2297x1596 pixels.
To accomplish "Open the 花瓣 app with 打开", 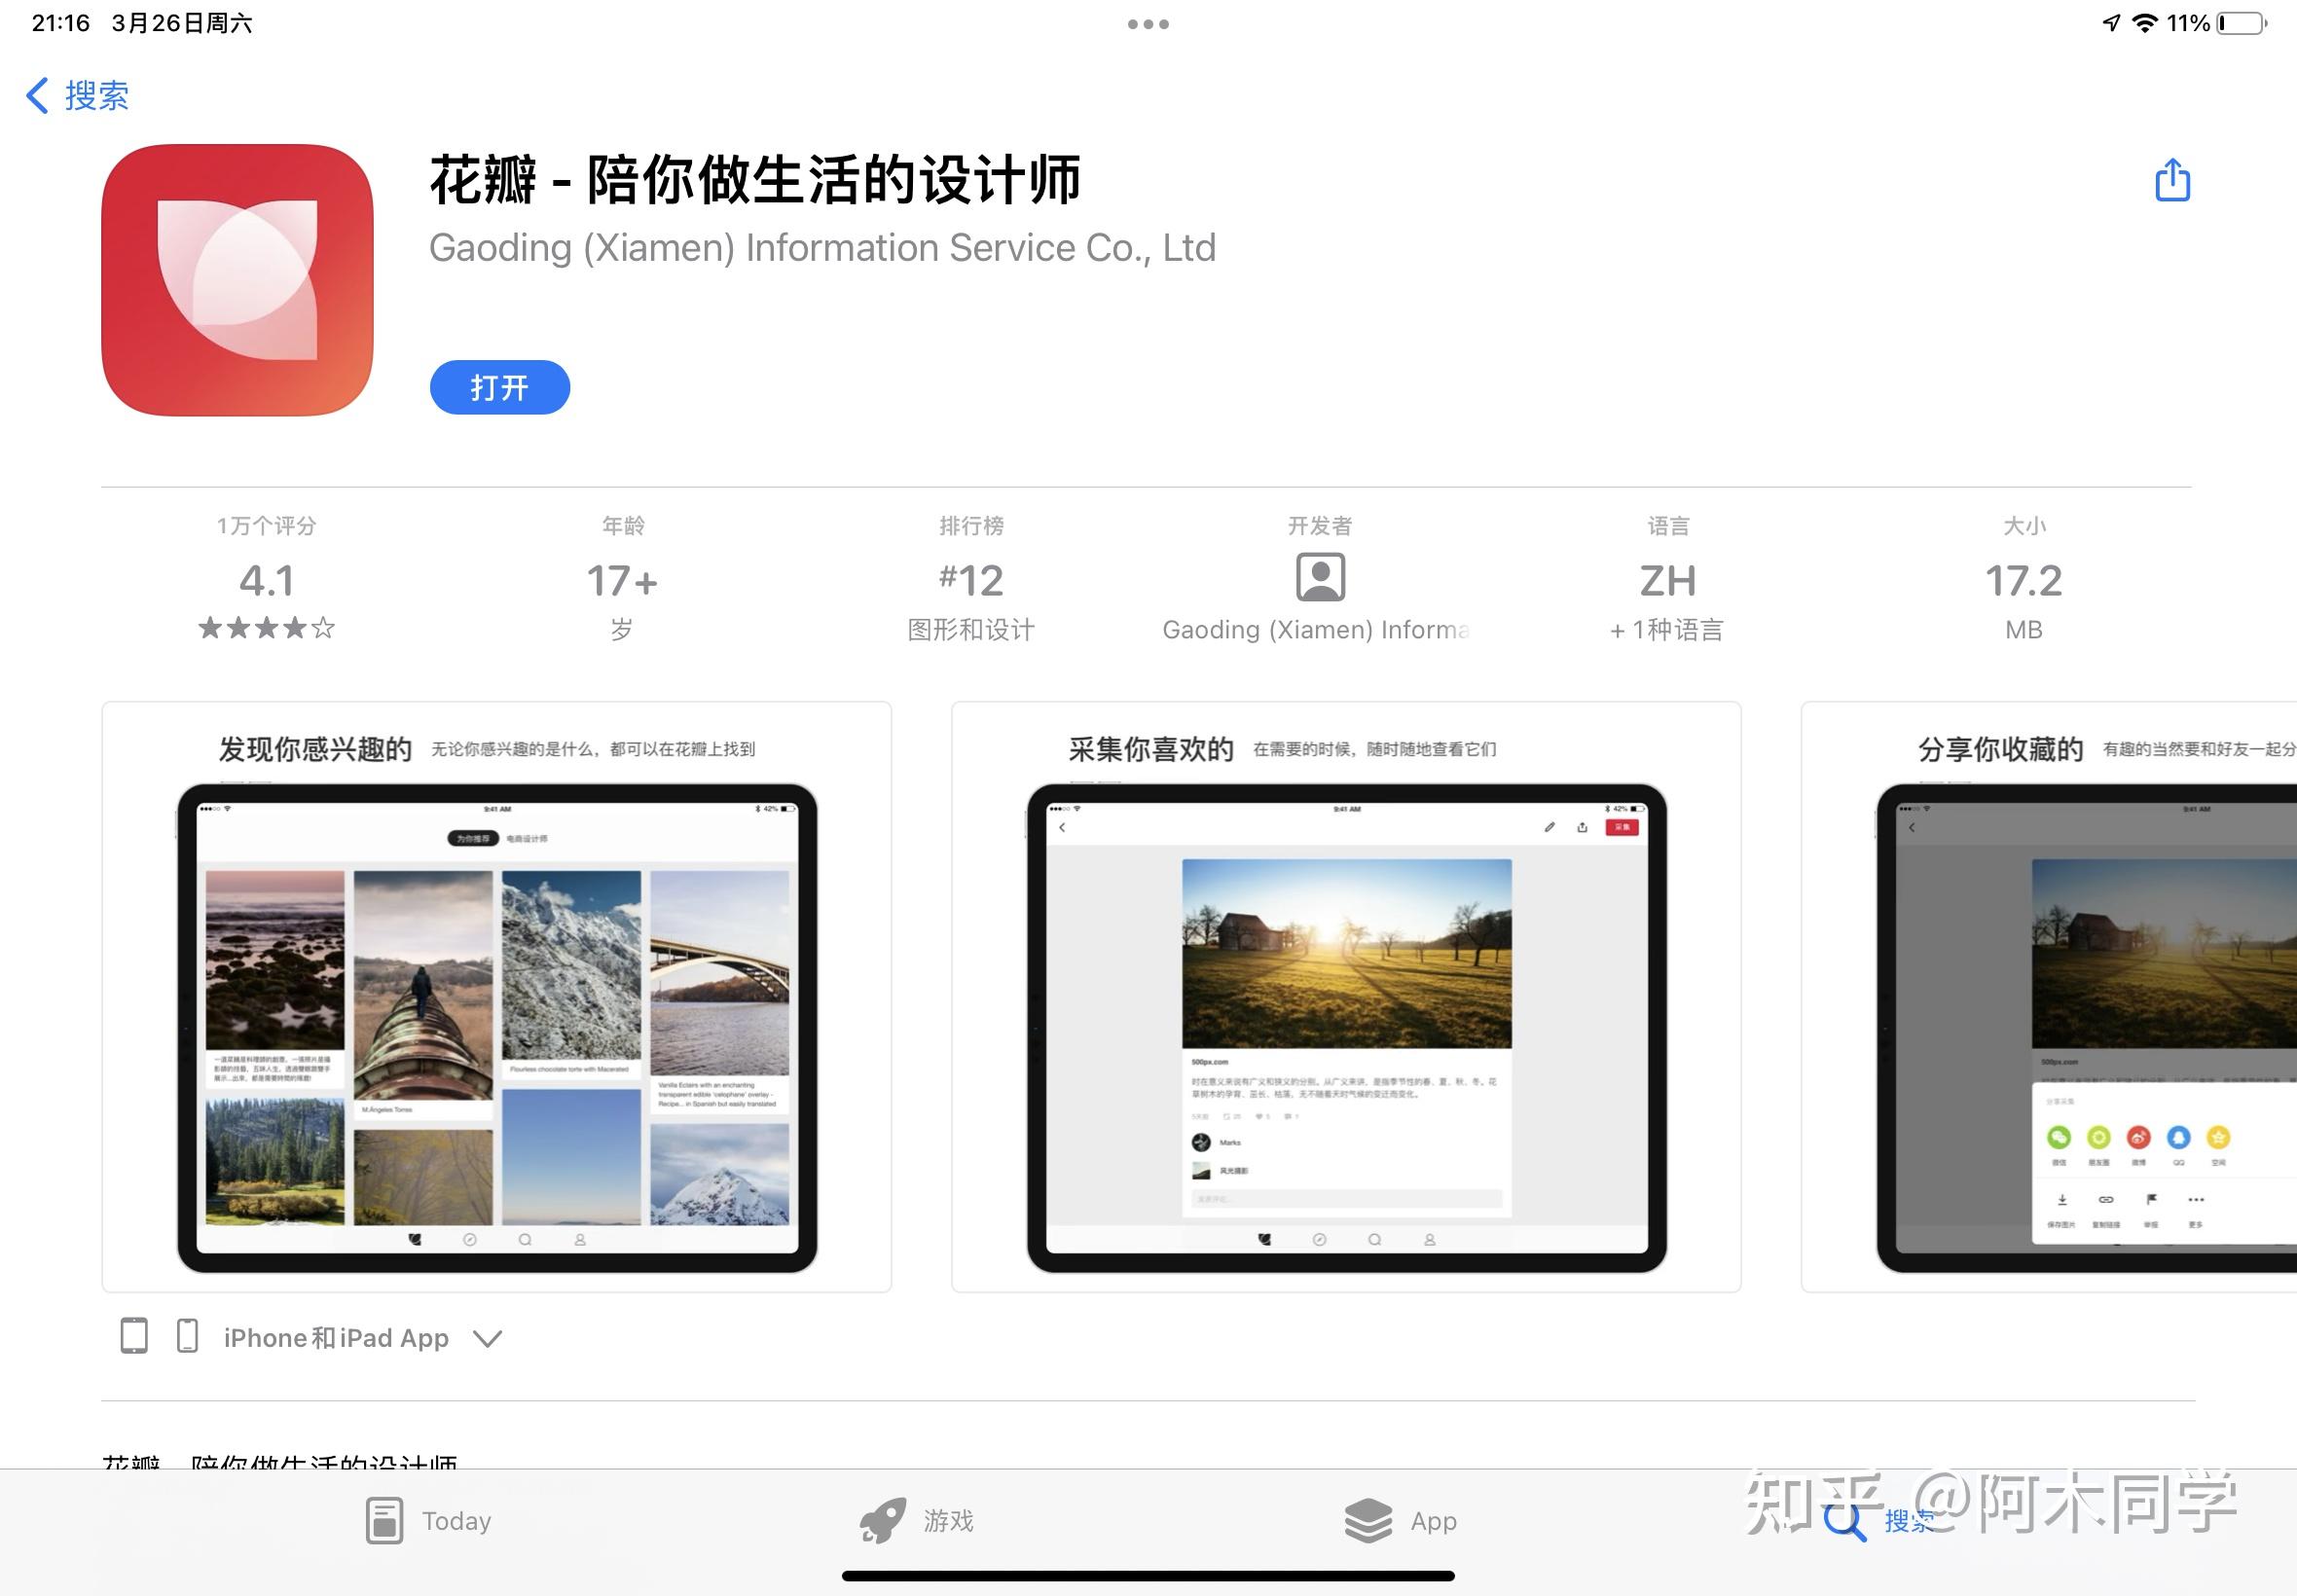I will tap(500, 387).
